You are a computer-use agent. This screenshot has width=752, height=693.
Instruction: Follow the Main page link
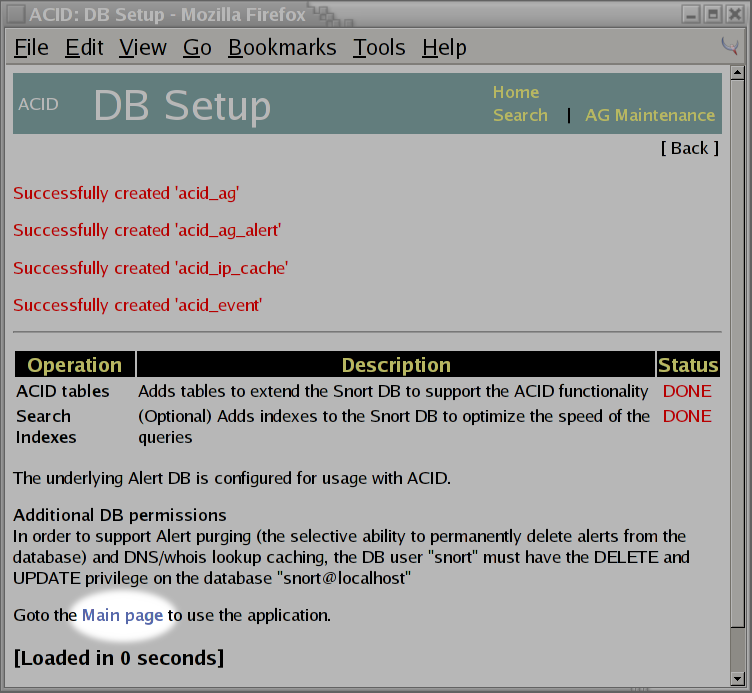122,615
